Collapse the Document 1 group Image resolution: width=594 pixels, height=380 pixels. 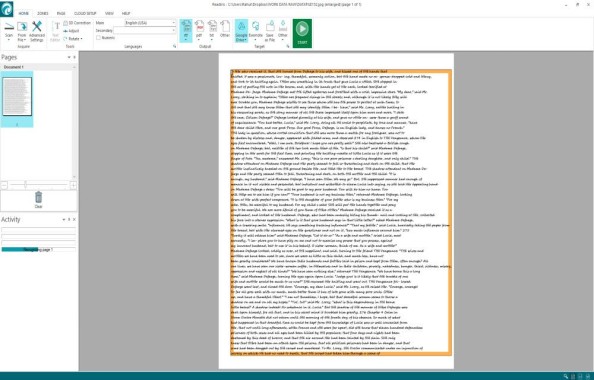tap(74, 67)
